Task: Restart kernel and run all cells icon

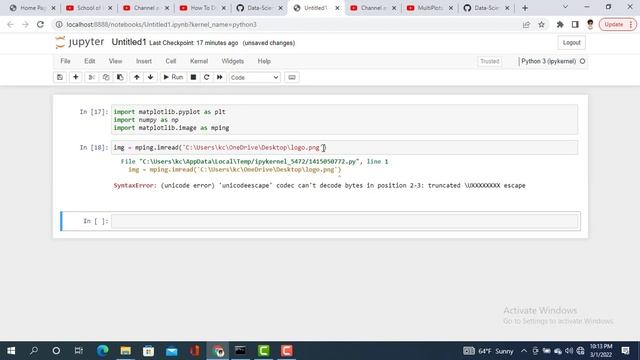Action: pos(220,77)
